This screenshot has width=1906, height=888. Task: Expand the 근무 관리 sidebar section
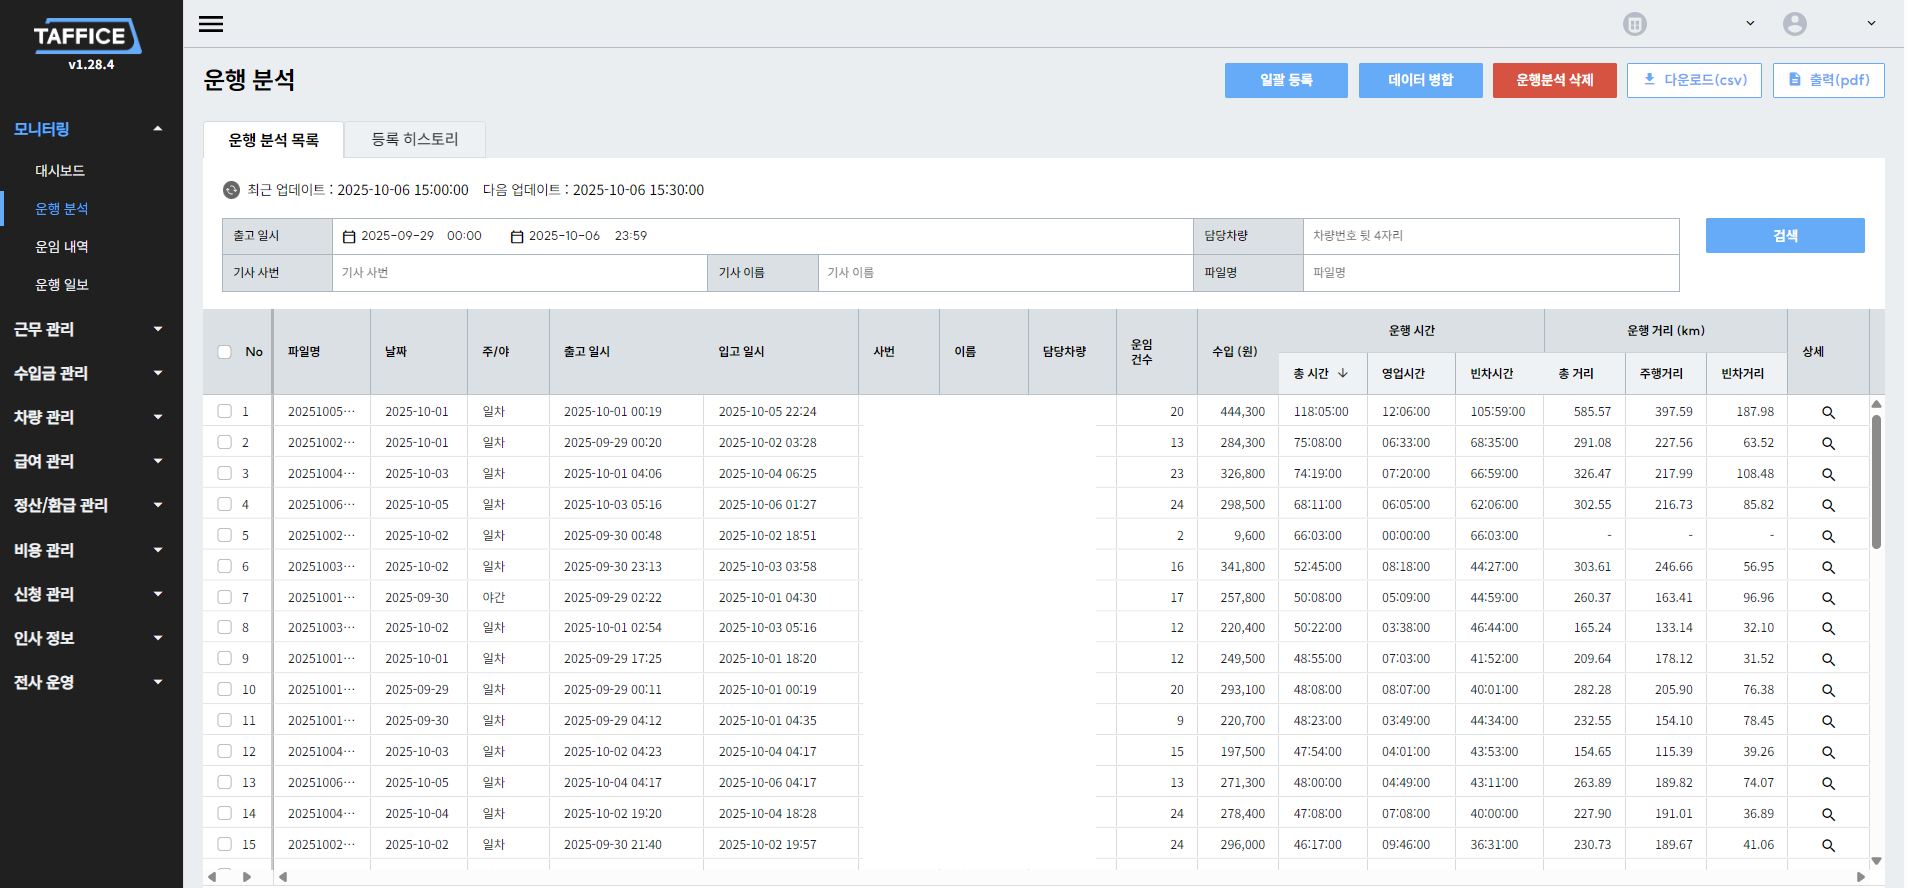click(88, 329)
